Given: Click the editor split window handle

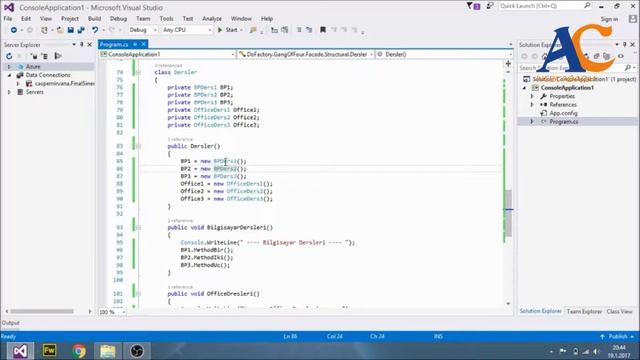Looking at the screenshot, I should point(508,64).
